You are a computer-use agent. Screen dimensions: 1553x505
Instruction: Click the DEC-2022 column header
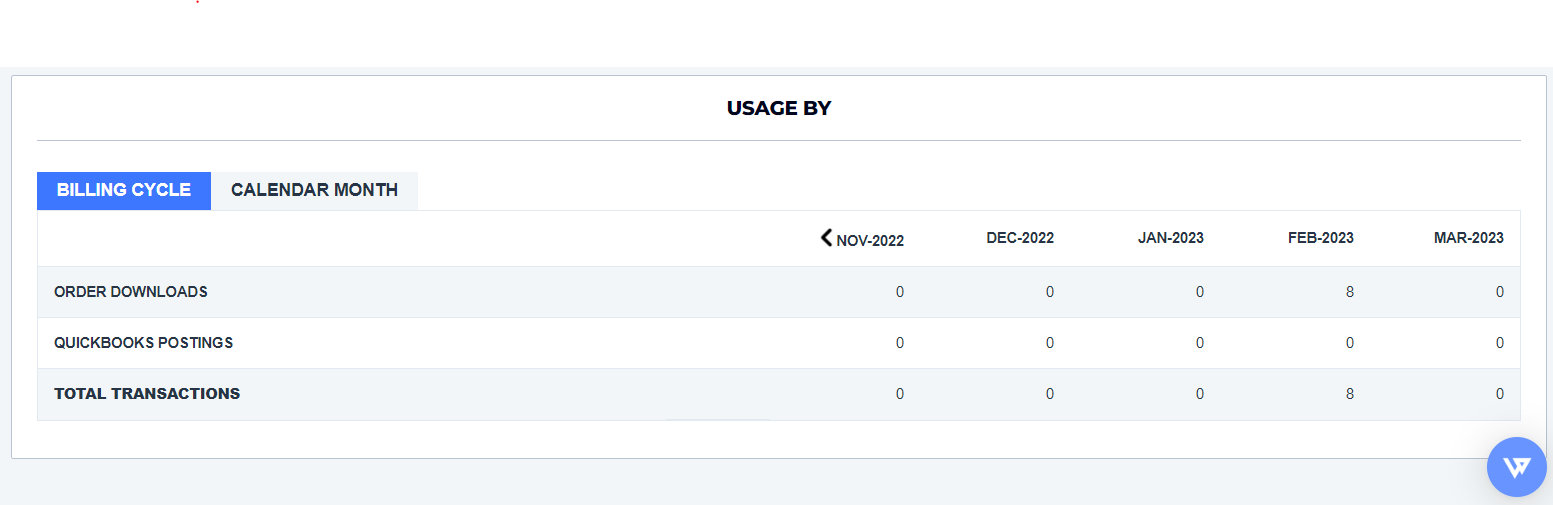pyautogui.click(x=1020, y=238)
